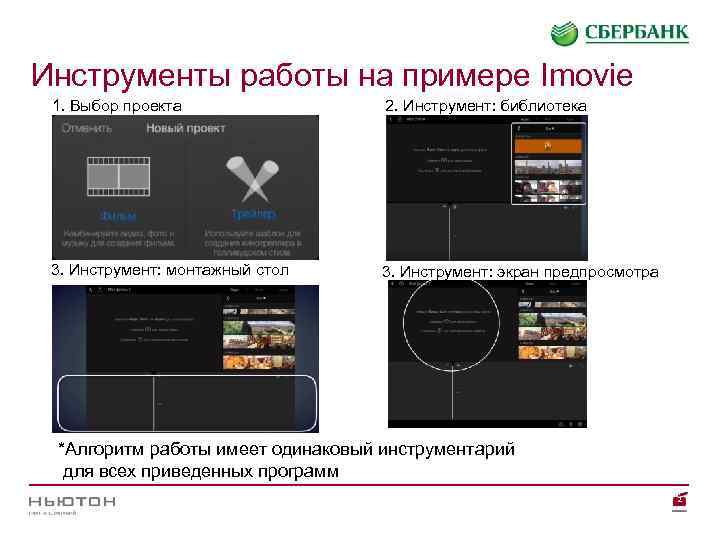Click the caption 2. Инструмент: библиотека
This screenshot has width=720, height=540.
click(486, 106)
